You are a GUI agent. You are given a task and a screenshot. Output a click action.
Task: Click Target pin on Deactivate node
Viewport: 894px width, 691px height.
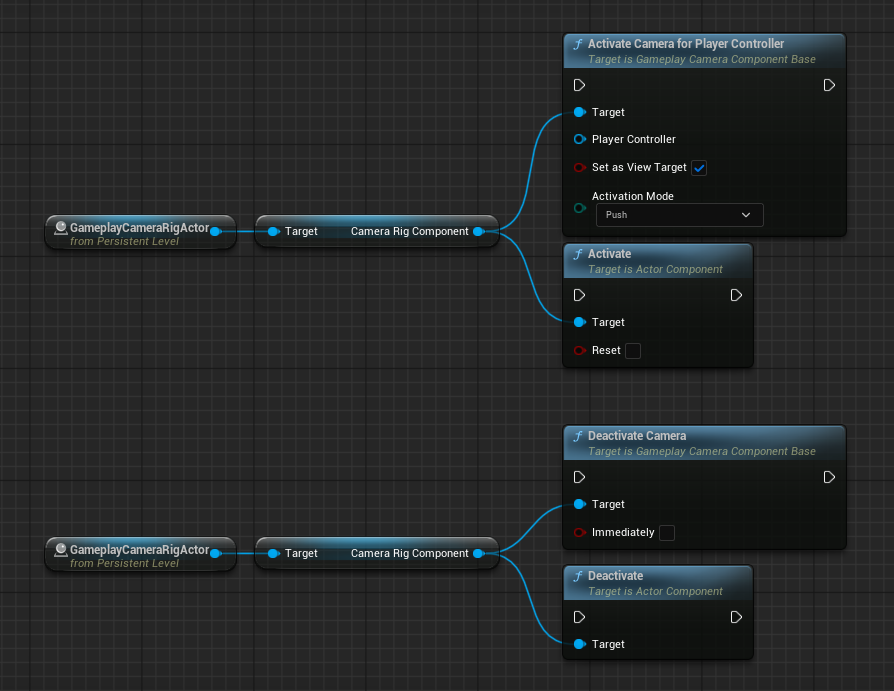[x=580, y=644]
